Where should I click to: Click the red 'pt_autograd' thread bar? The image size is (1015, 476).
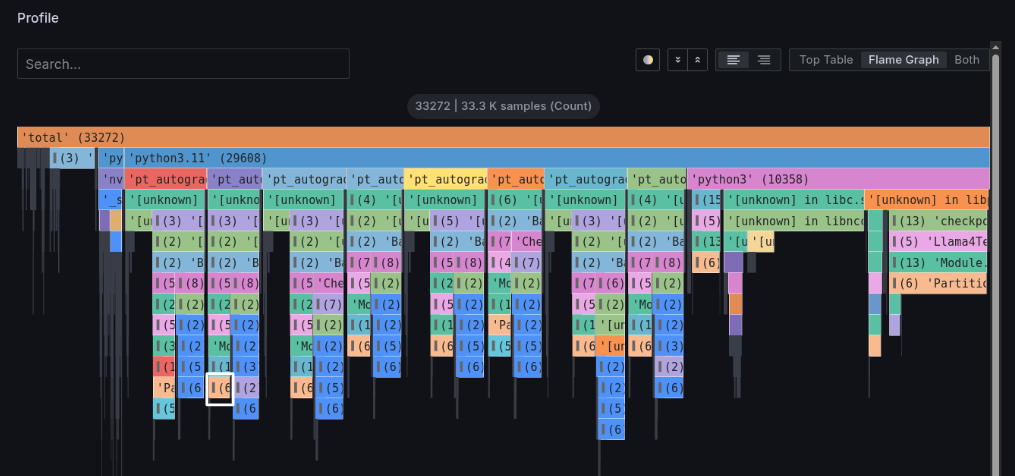click(166, 179)
